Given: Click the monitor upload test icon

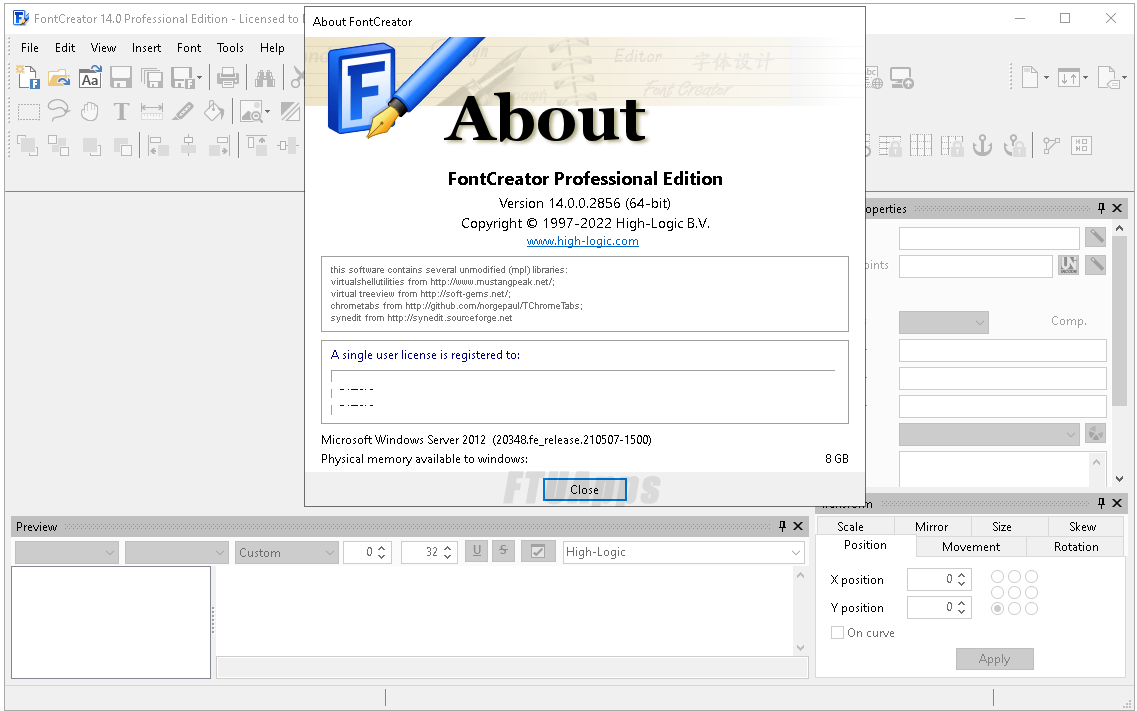Looking at the screenshot, I should click(901, 78).
